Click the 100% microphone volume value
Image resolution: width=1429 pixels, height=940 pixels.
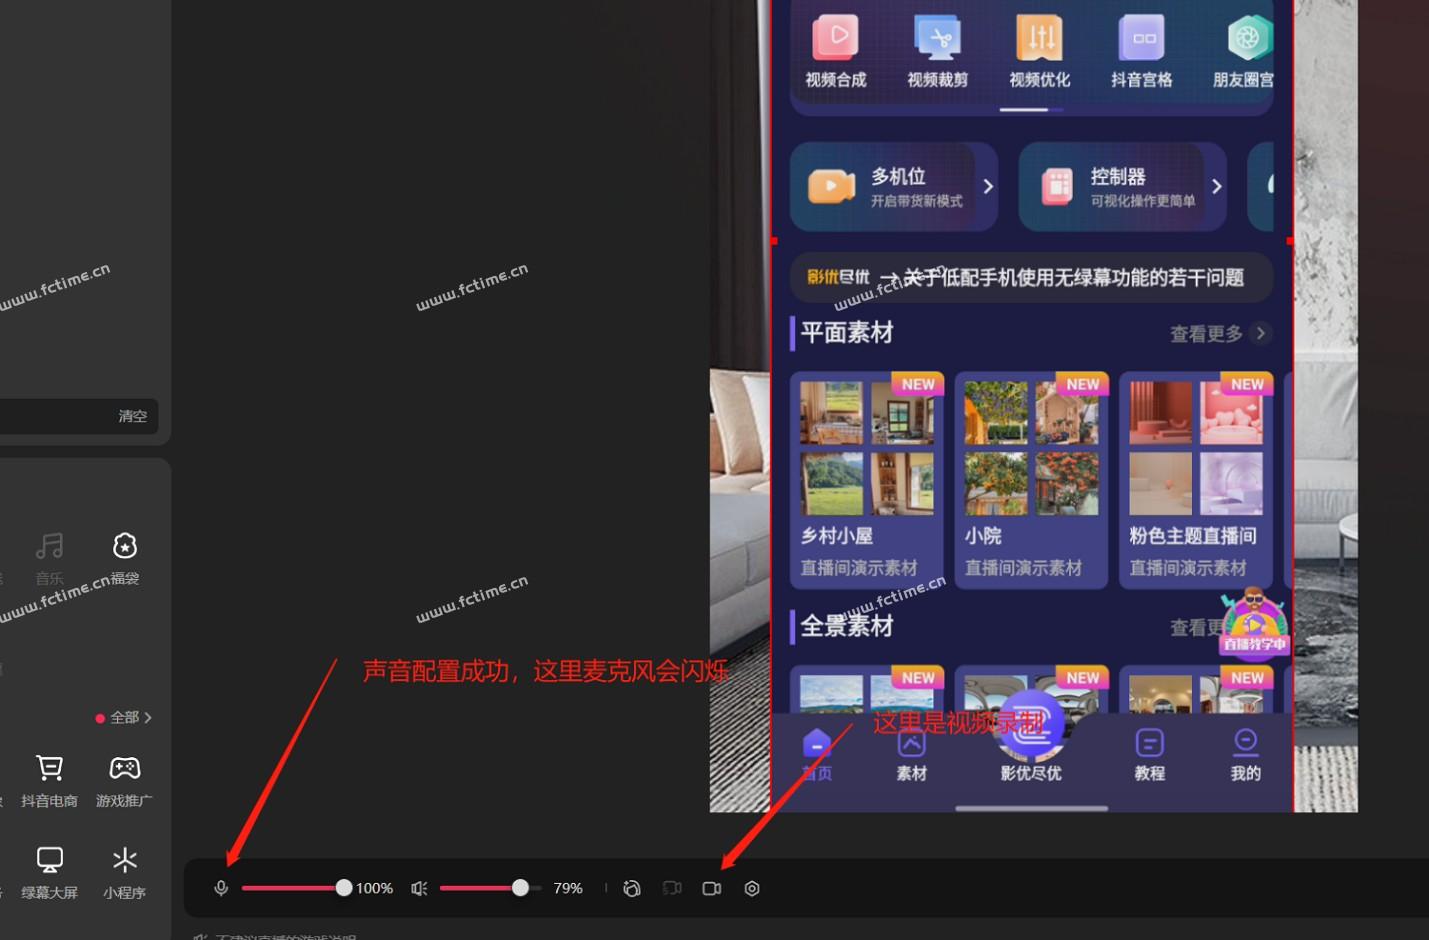tap(374, 888)
